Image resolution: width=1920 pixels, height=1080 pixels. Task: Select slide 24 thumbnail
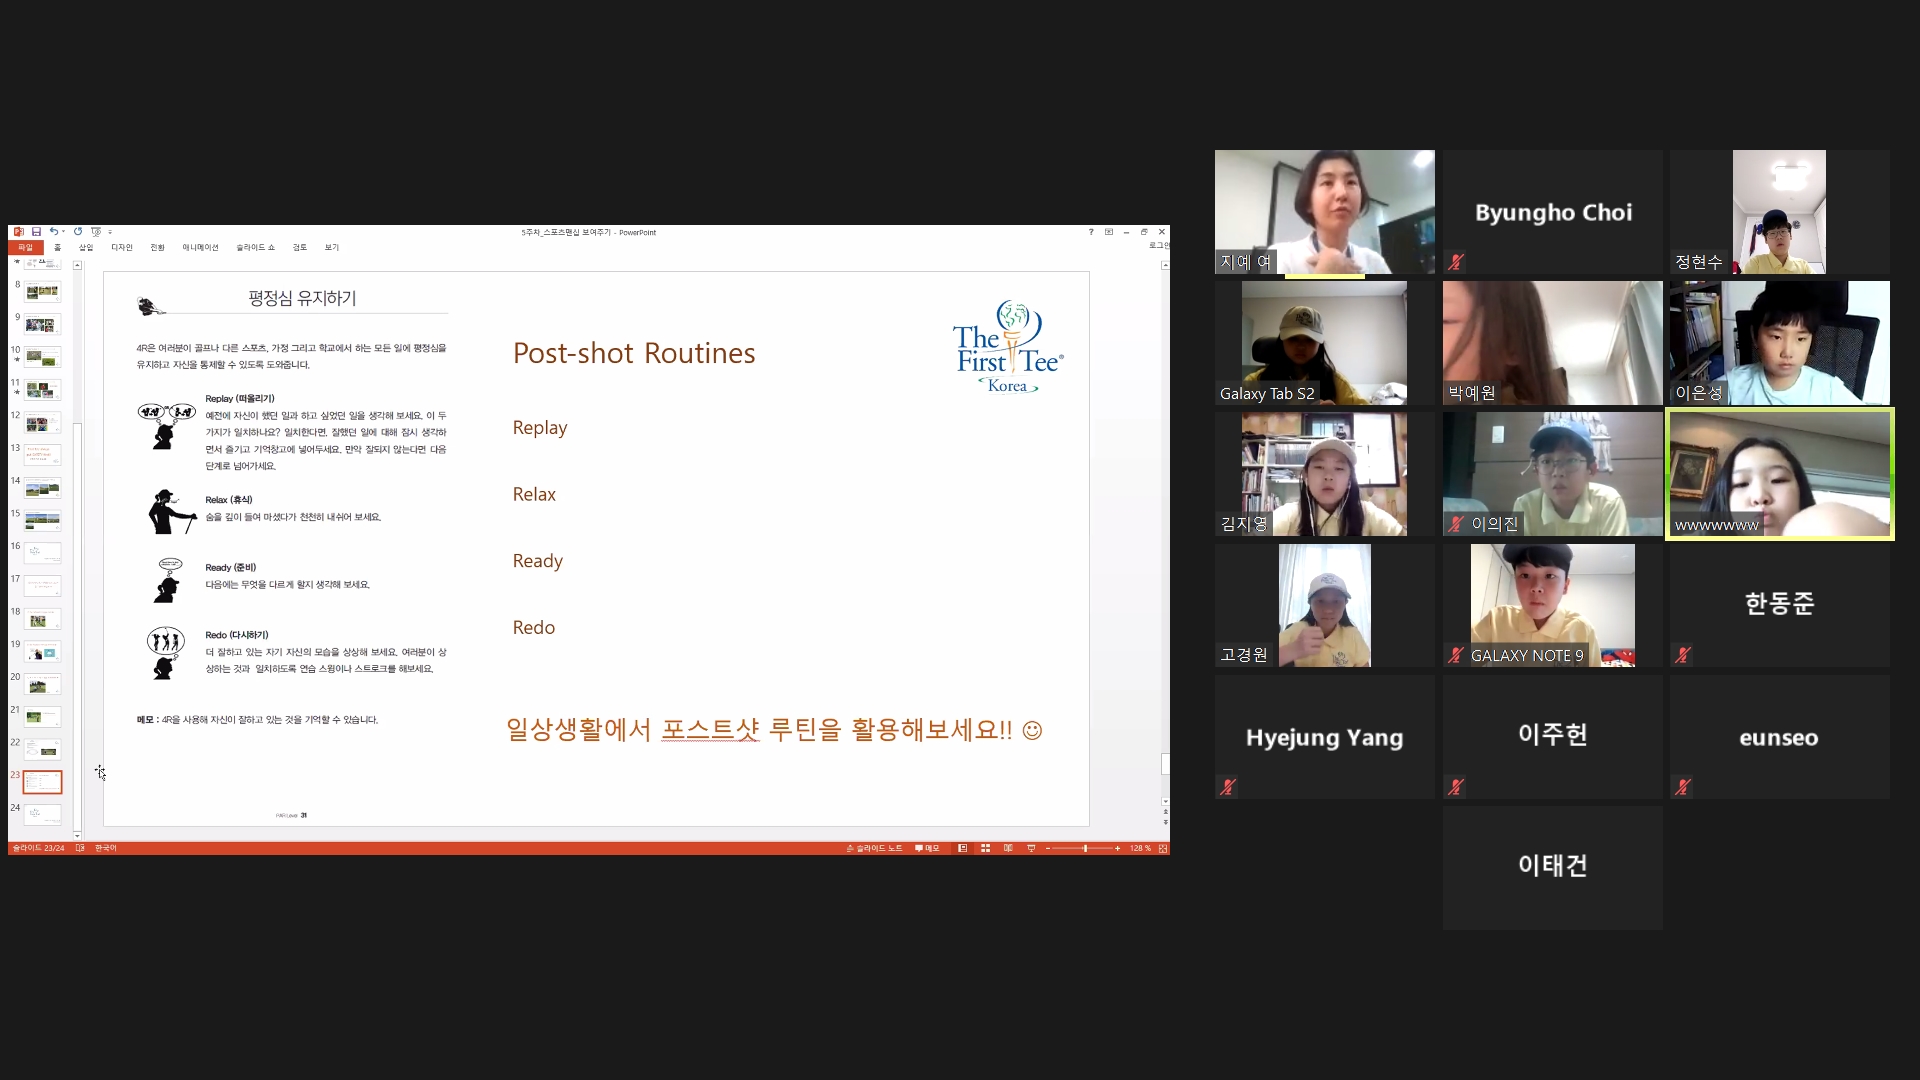click(x=42, y=813)
